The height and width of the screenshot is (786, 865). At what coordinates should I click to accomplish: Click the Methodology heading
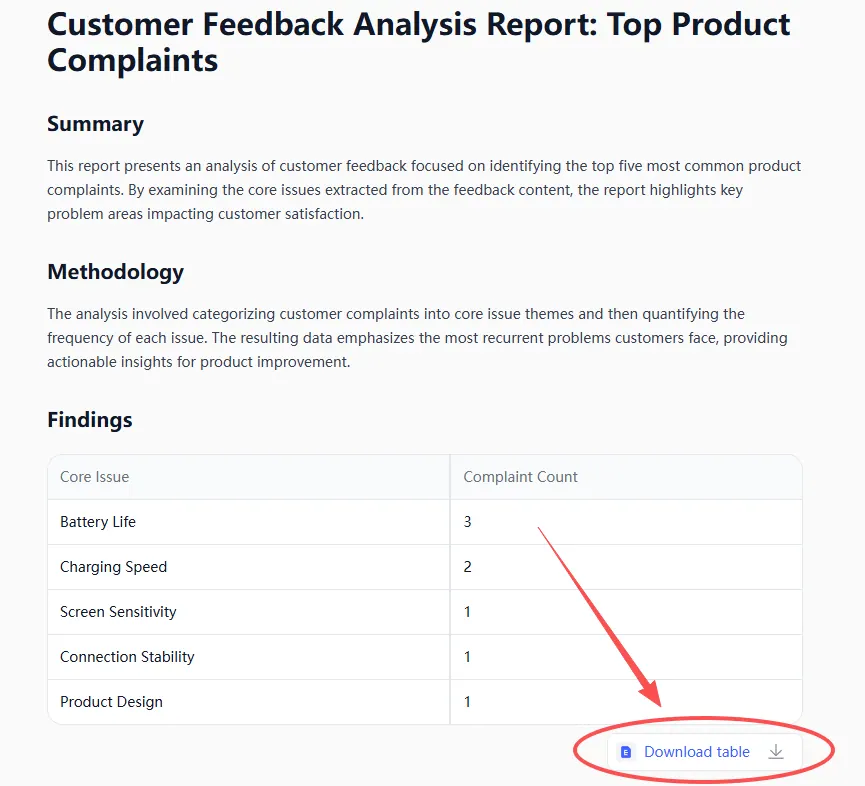(114, 272)
